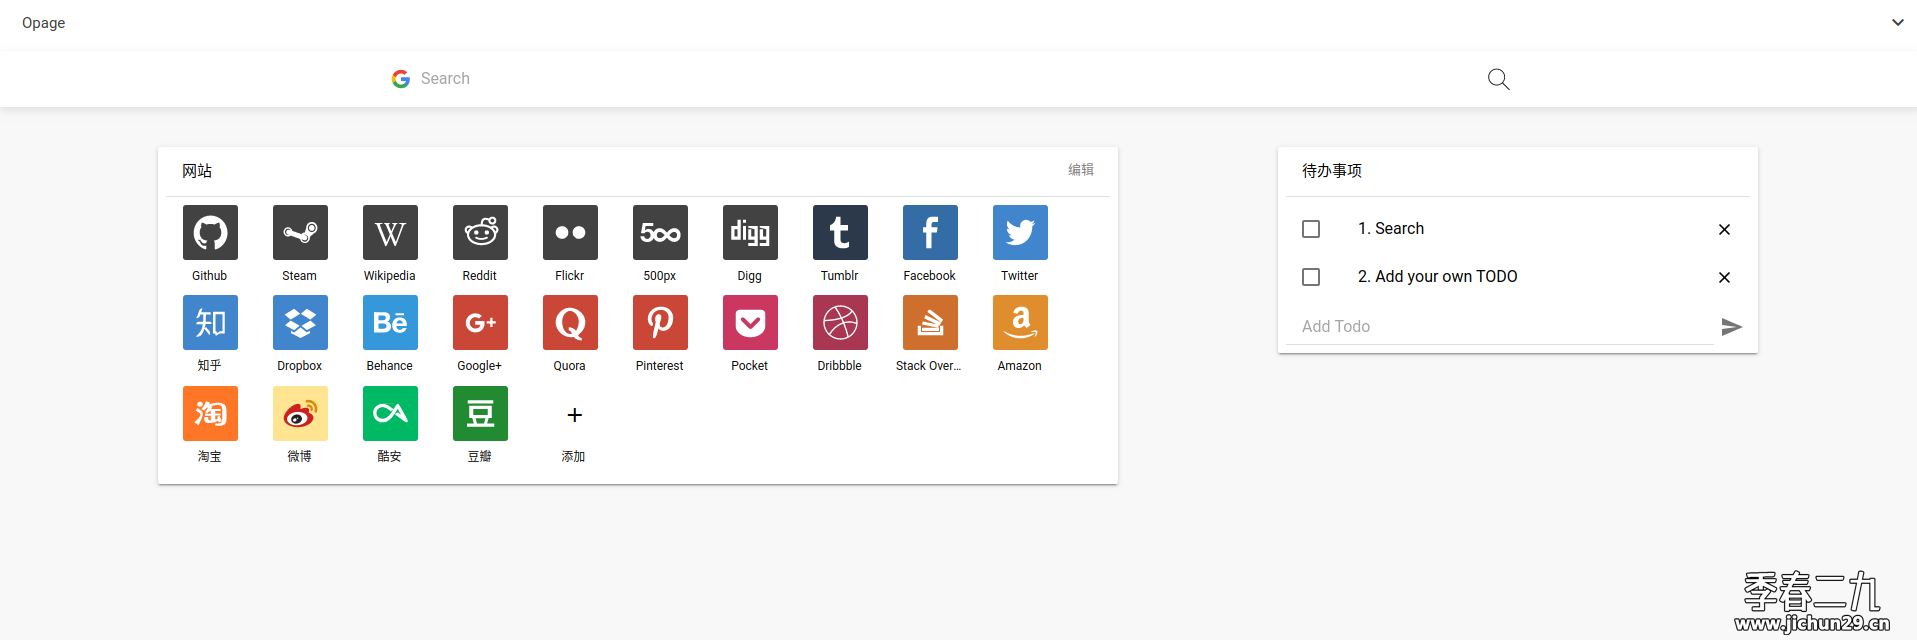Viewport: 1917px width, 640px height.
Task: Submit the new todo with send arrow
Action: 1732,327
